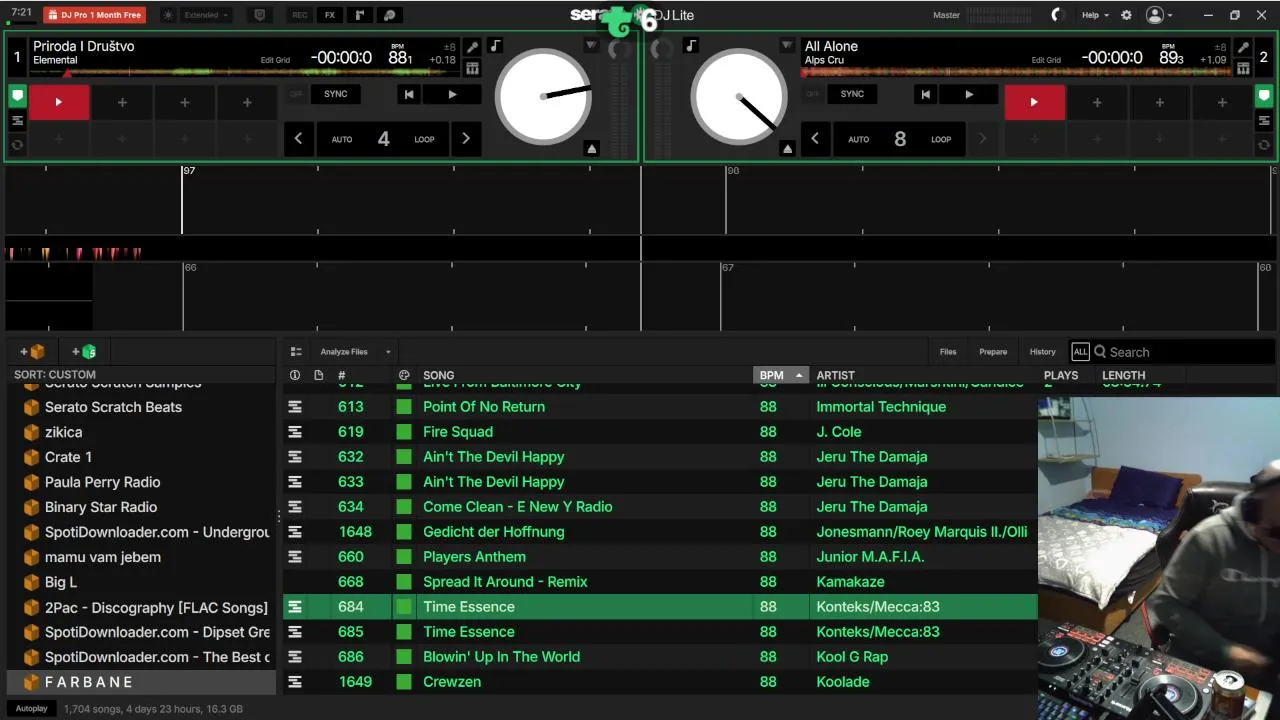Viewport: 1280px width, 720px height.
Task: Toggle the library view mode icon
Action: coord(296,352)
